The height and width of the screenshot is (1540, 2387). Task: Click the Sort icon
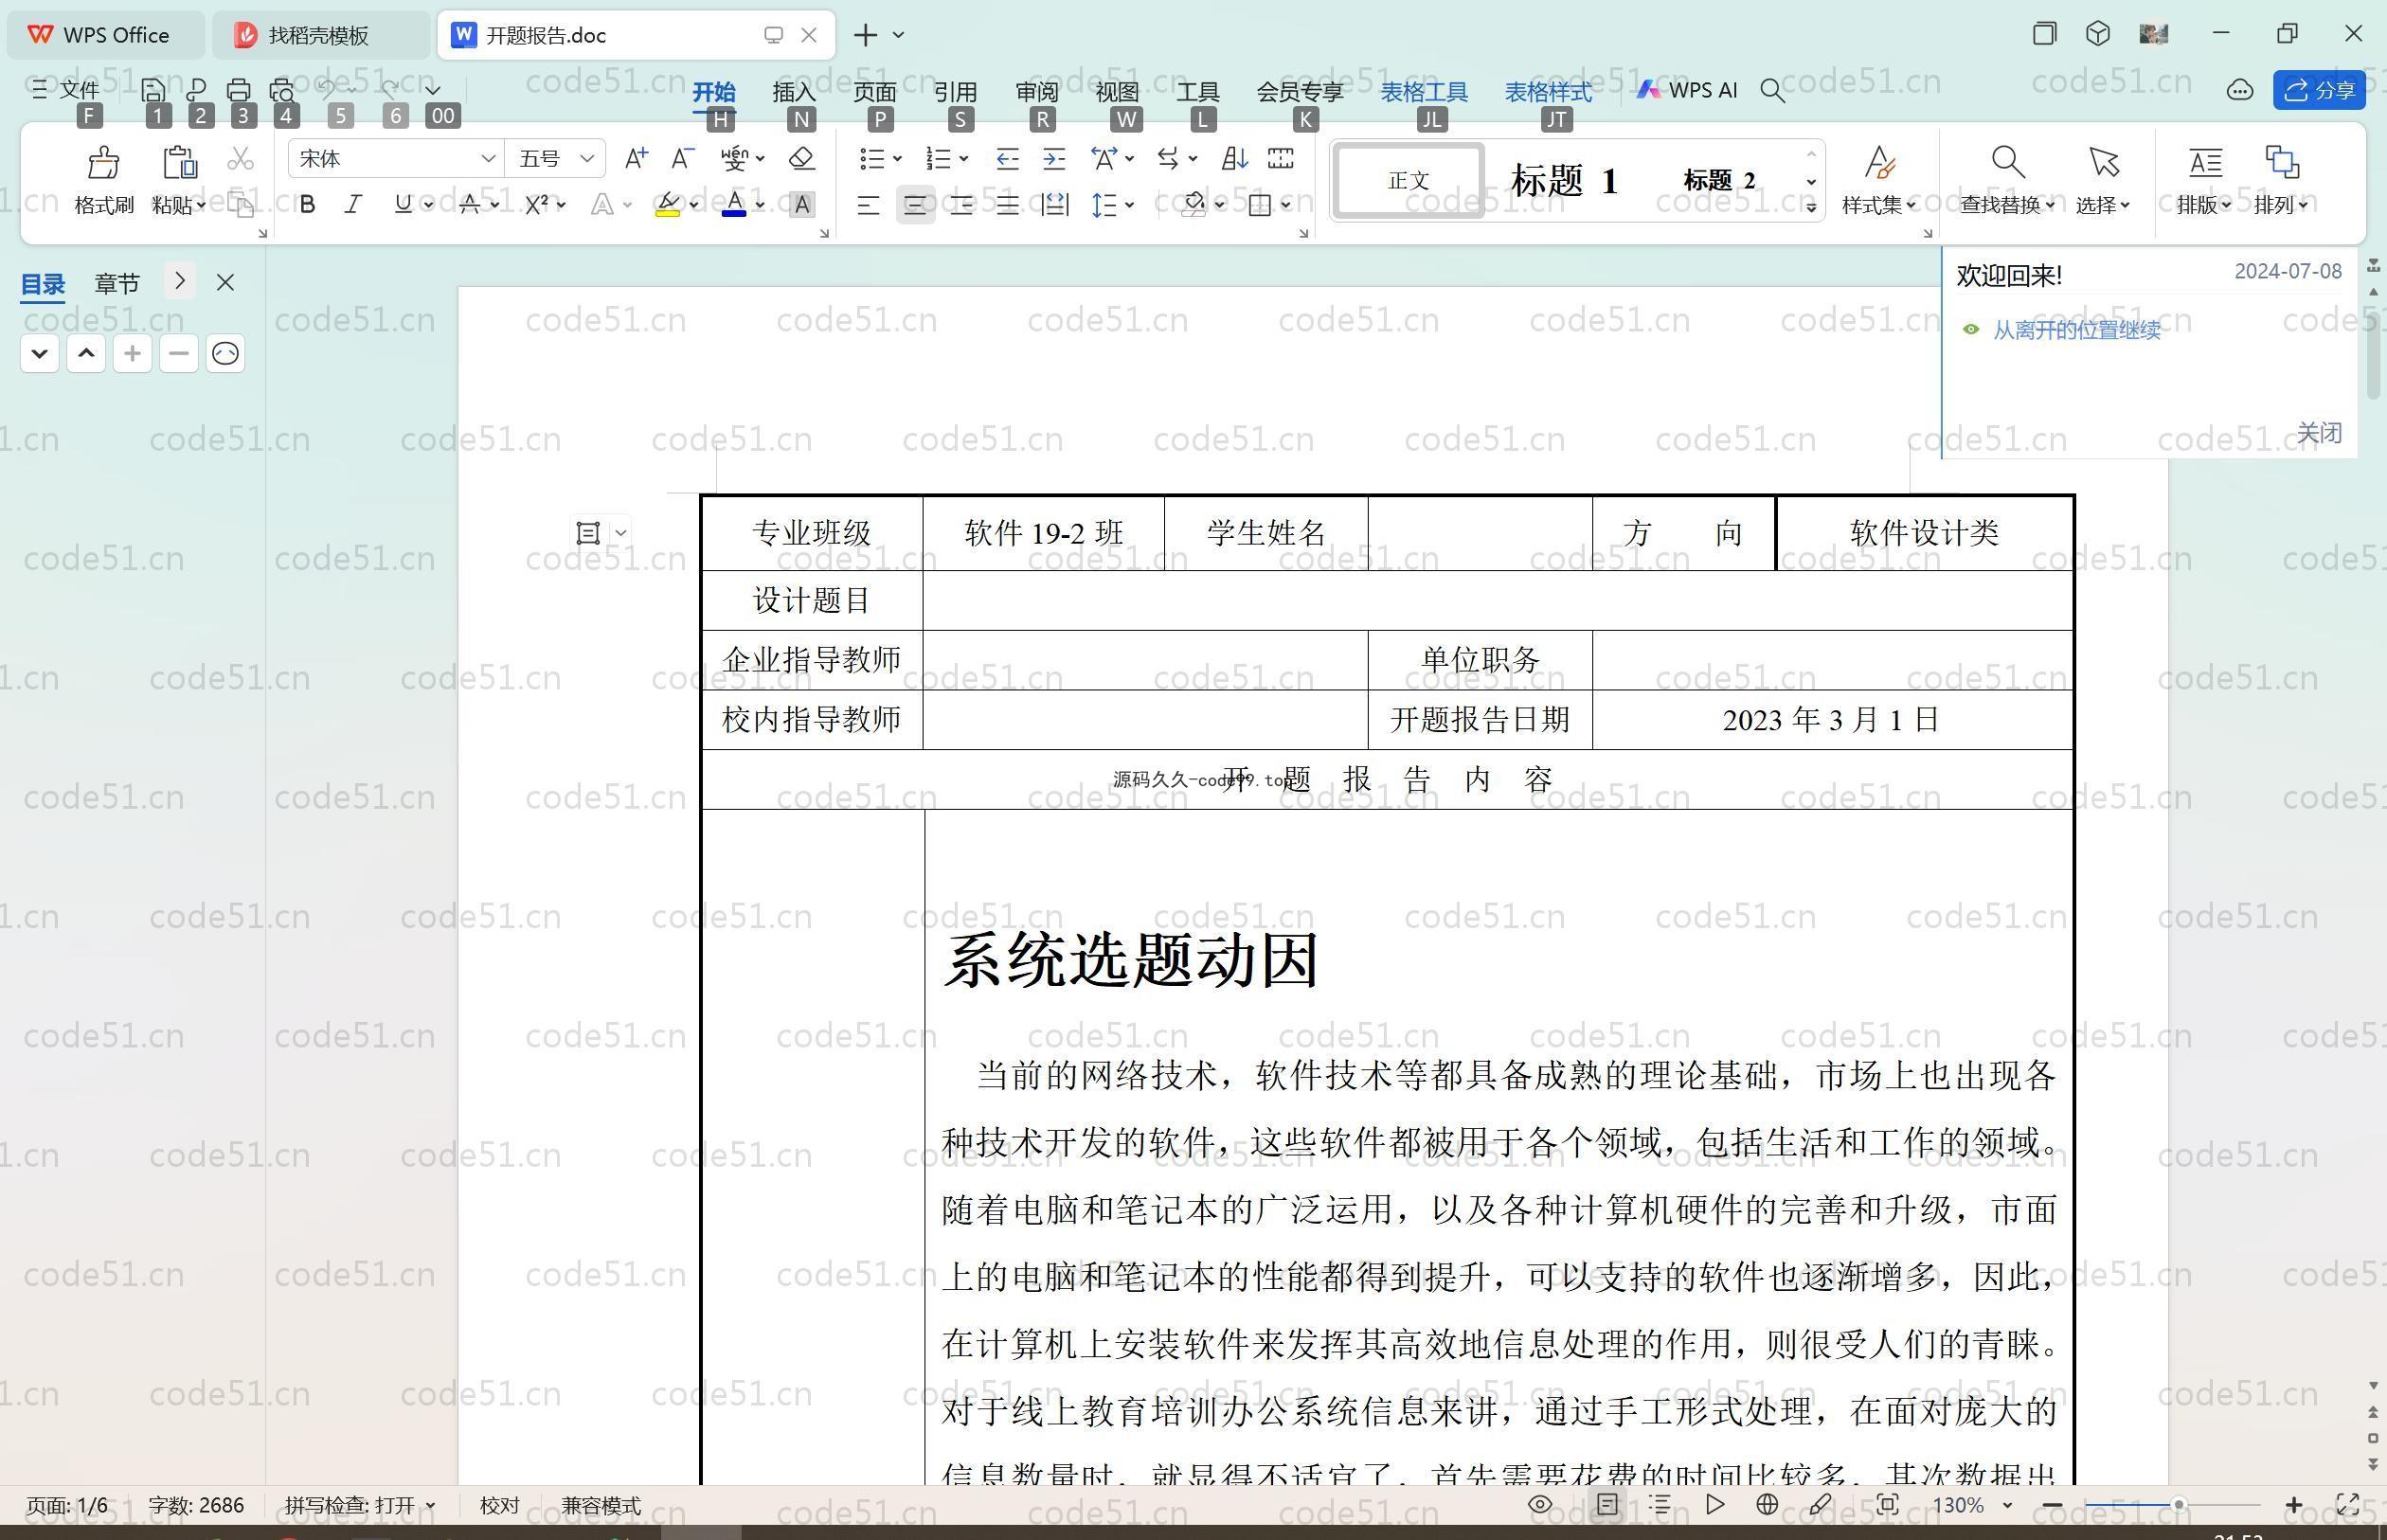(x=1235, y=158)
